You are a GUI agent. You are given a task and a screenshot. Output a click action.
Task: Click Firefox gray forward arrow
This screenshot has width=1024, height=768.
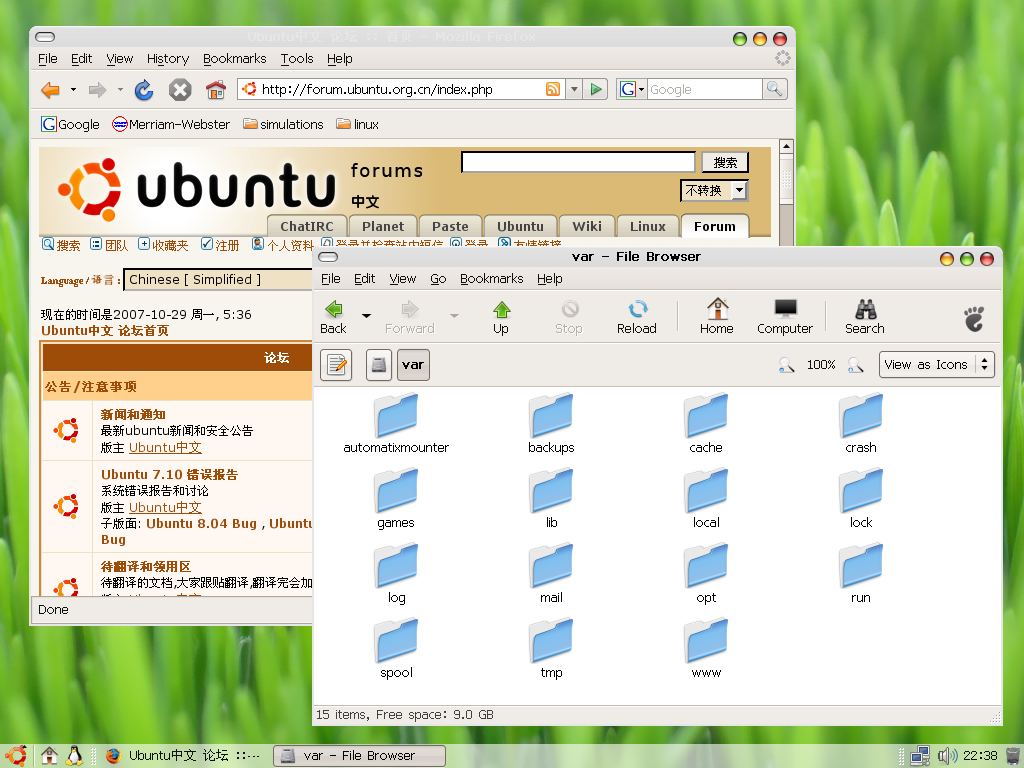pyautogui.click(x=97, y=89)
